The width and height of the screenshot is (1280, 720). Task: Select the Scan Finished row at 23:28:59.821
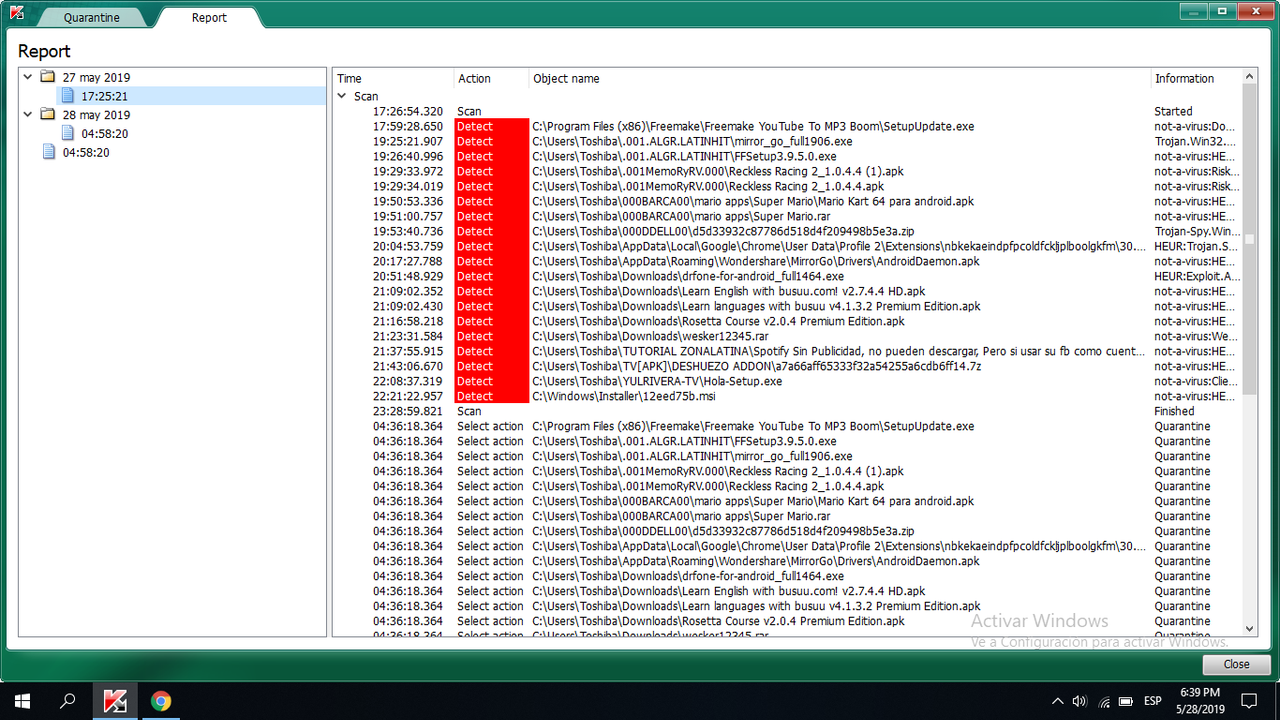click(787, 411)
